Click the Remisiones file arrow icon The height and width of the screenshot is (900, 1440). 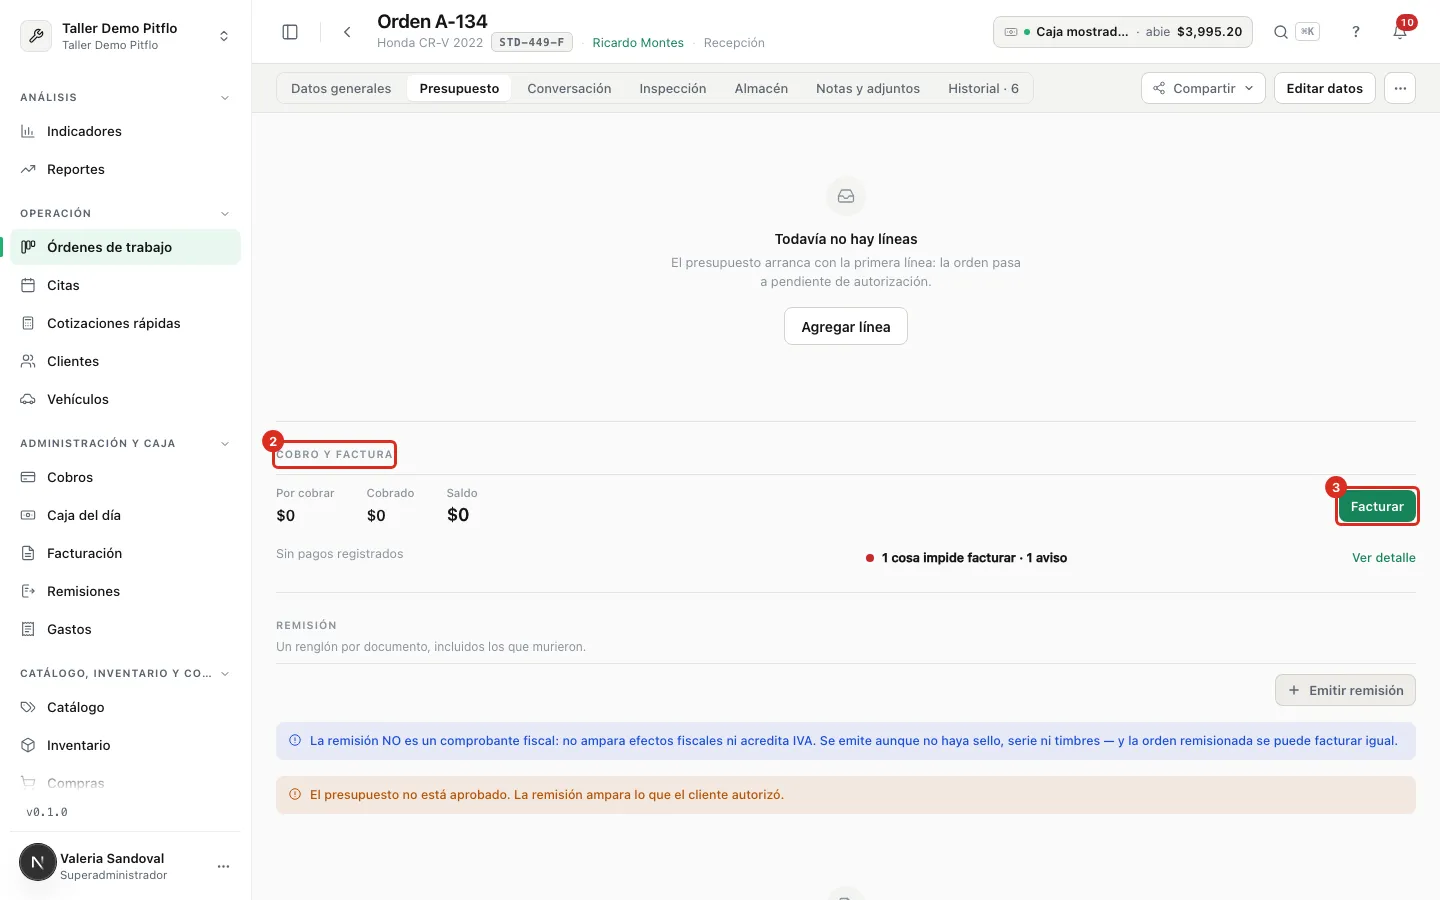[28, 591]
